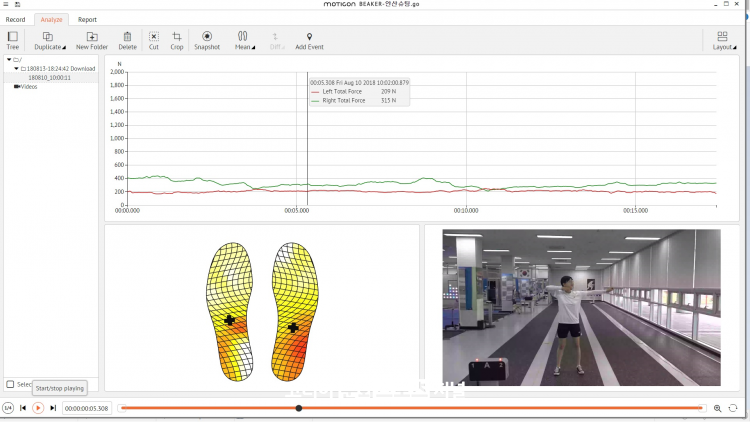Click the zoom magnifier icon by the timeline
The width and height of the screenshot is (750, 422).
click(x=717, y=408)
